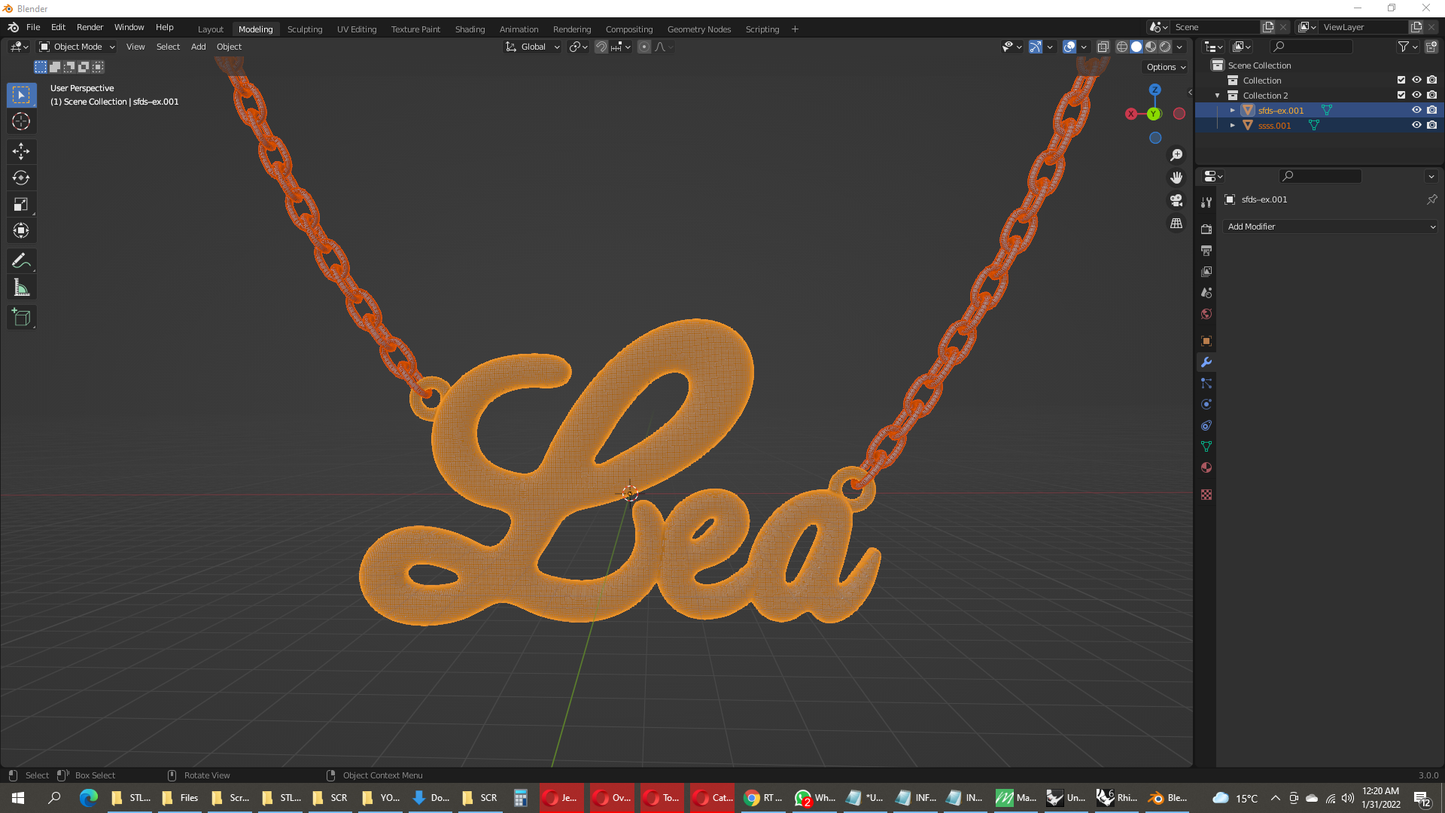Switch to the Sculpting workspace tab
The width and height of the screenshot is (1445, 813).
(305, 28)
